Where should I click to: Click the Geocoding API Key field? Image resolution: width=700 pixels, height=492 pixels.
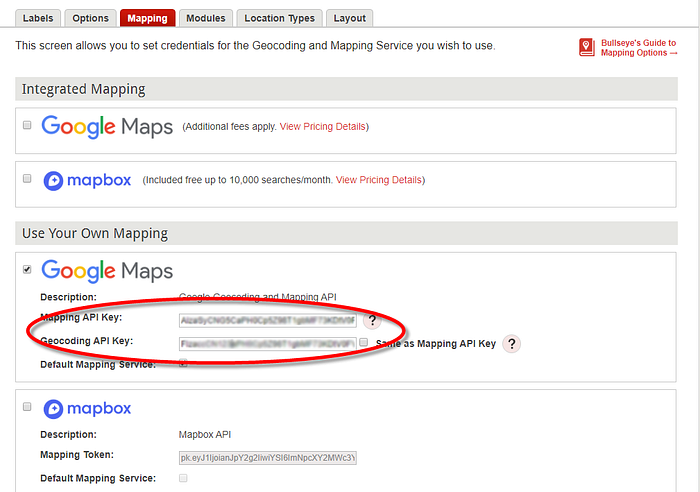coord(268,344)
